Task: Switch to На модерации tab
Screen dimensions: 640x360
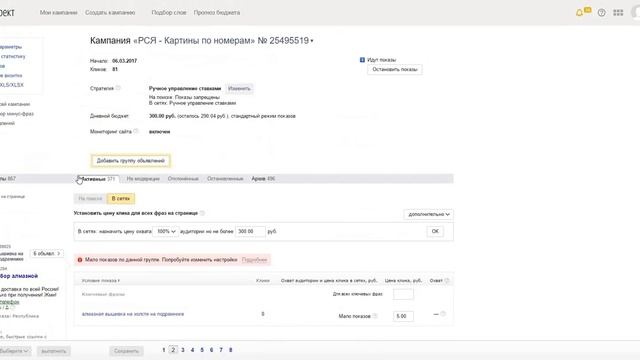Action: 143,179
